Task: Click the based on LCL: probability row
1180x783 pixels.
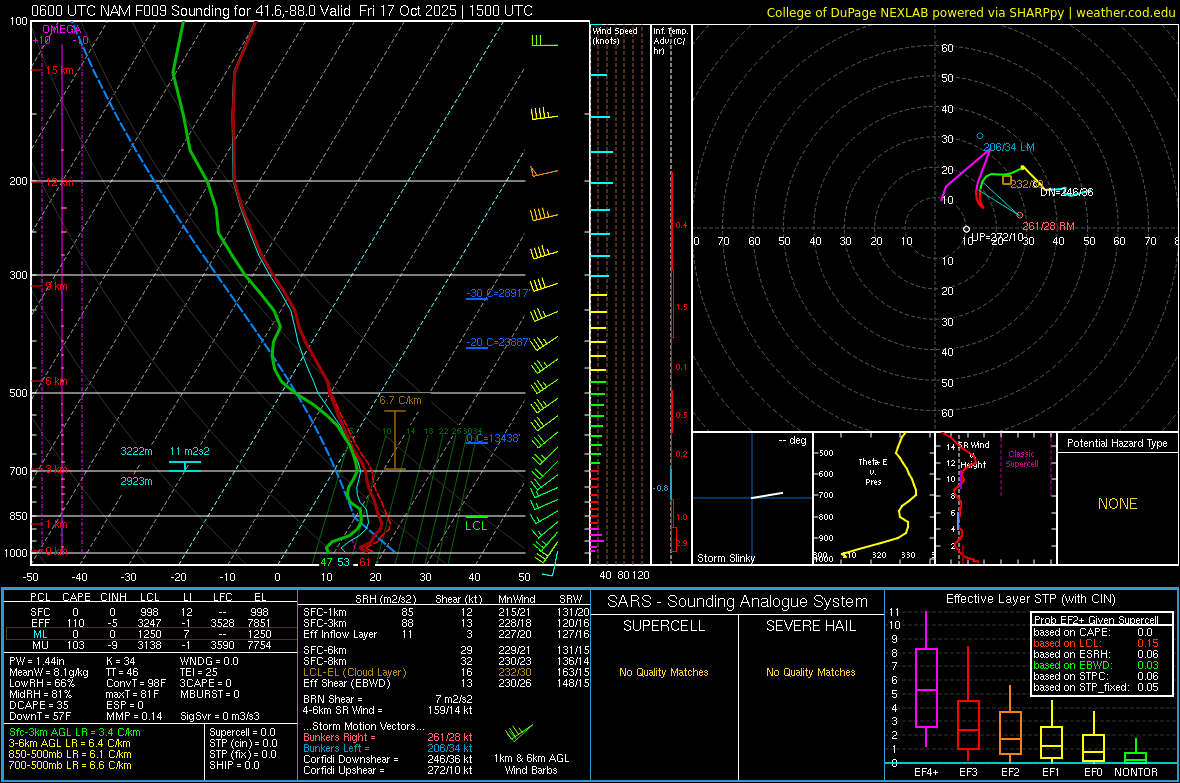Action: click(1096, 643)
